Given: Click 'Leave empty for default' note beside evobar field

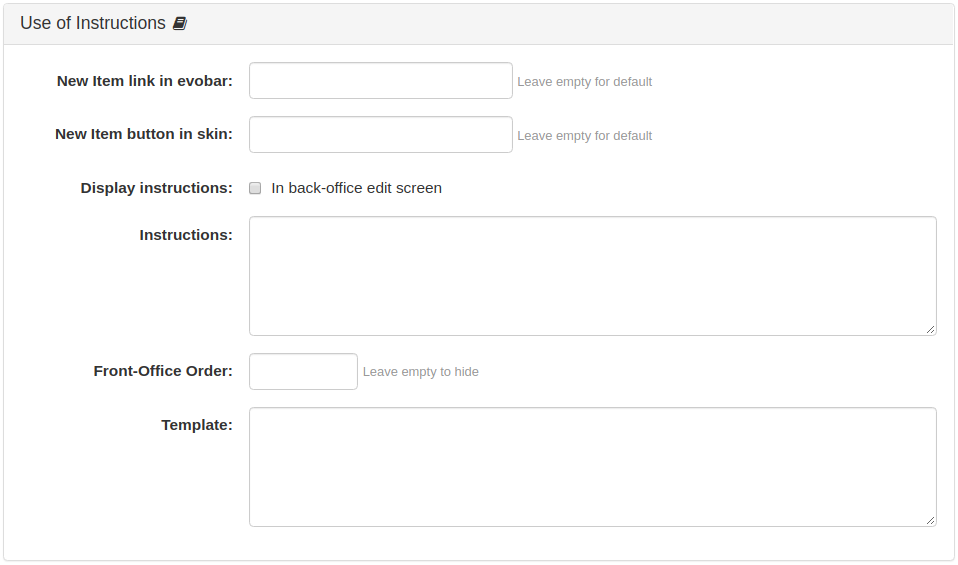Looking at the screenshot, I should (585, 81).
